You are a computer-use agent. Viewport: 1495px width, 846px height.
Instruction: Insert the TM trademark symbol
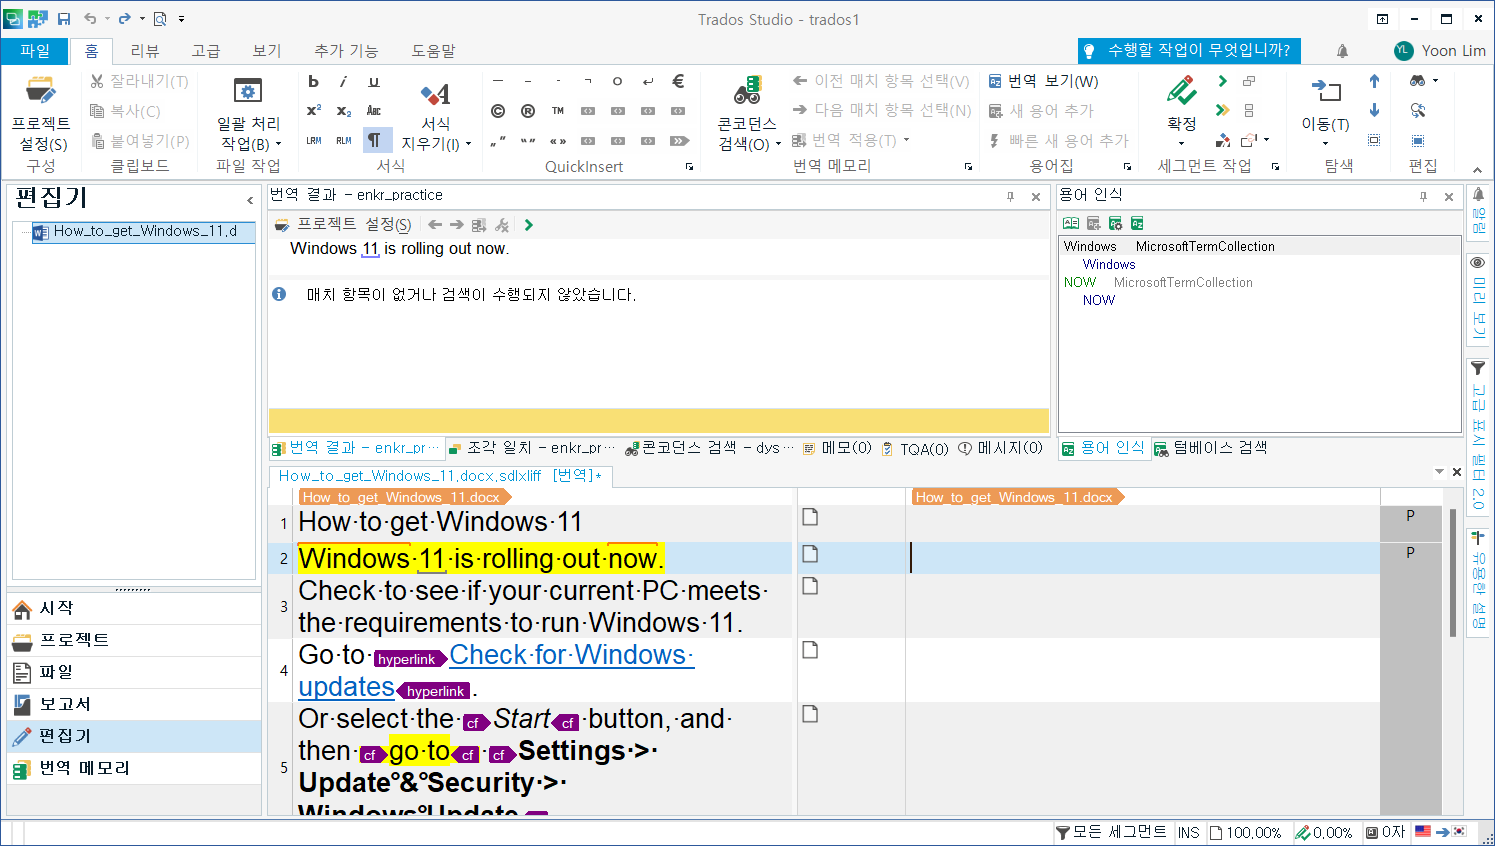coord(558,111)
